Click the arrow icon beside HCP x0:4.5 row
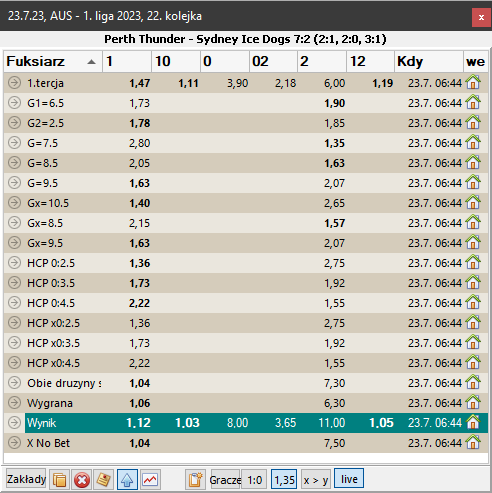492x493 pixels. point(14,362)
